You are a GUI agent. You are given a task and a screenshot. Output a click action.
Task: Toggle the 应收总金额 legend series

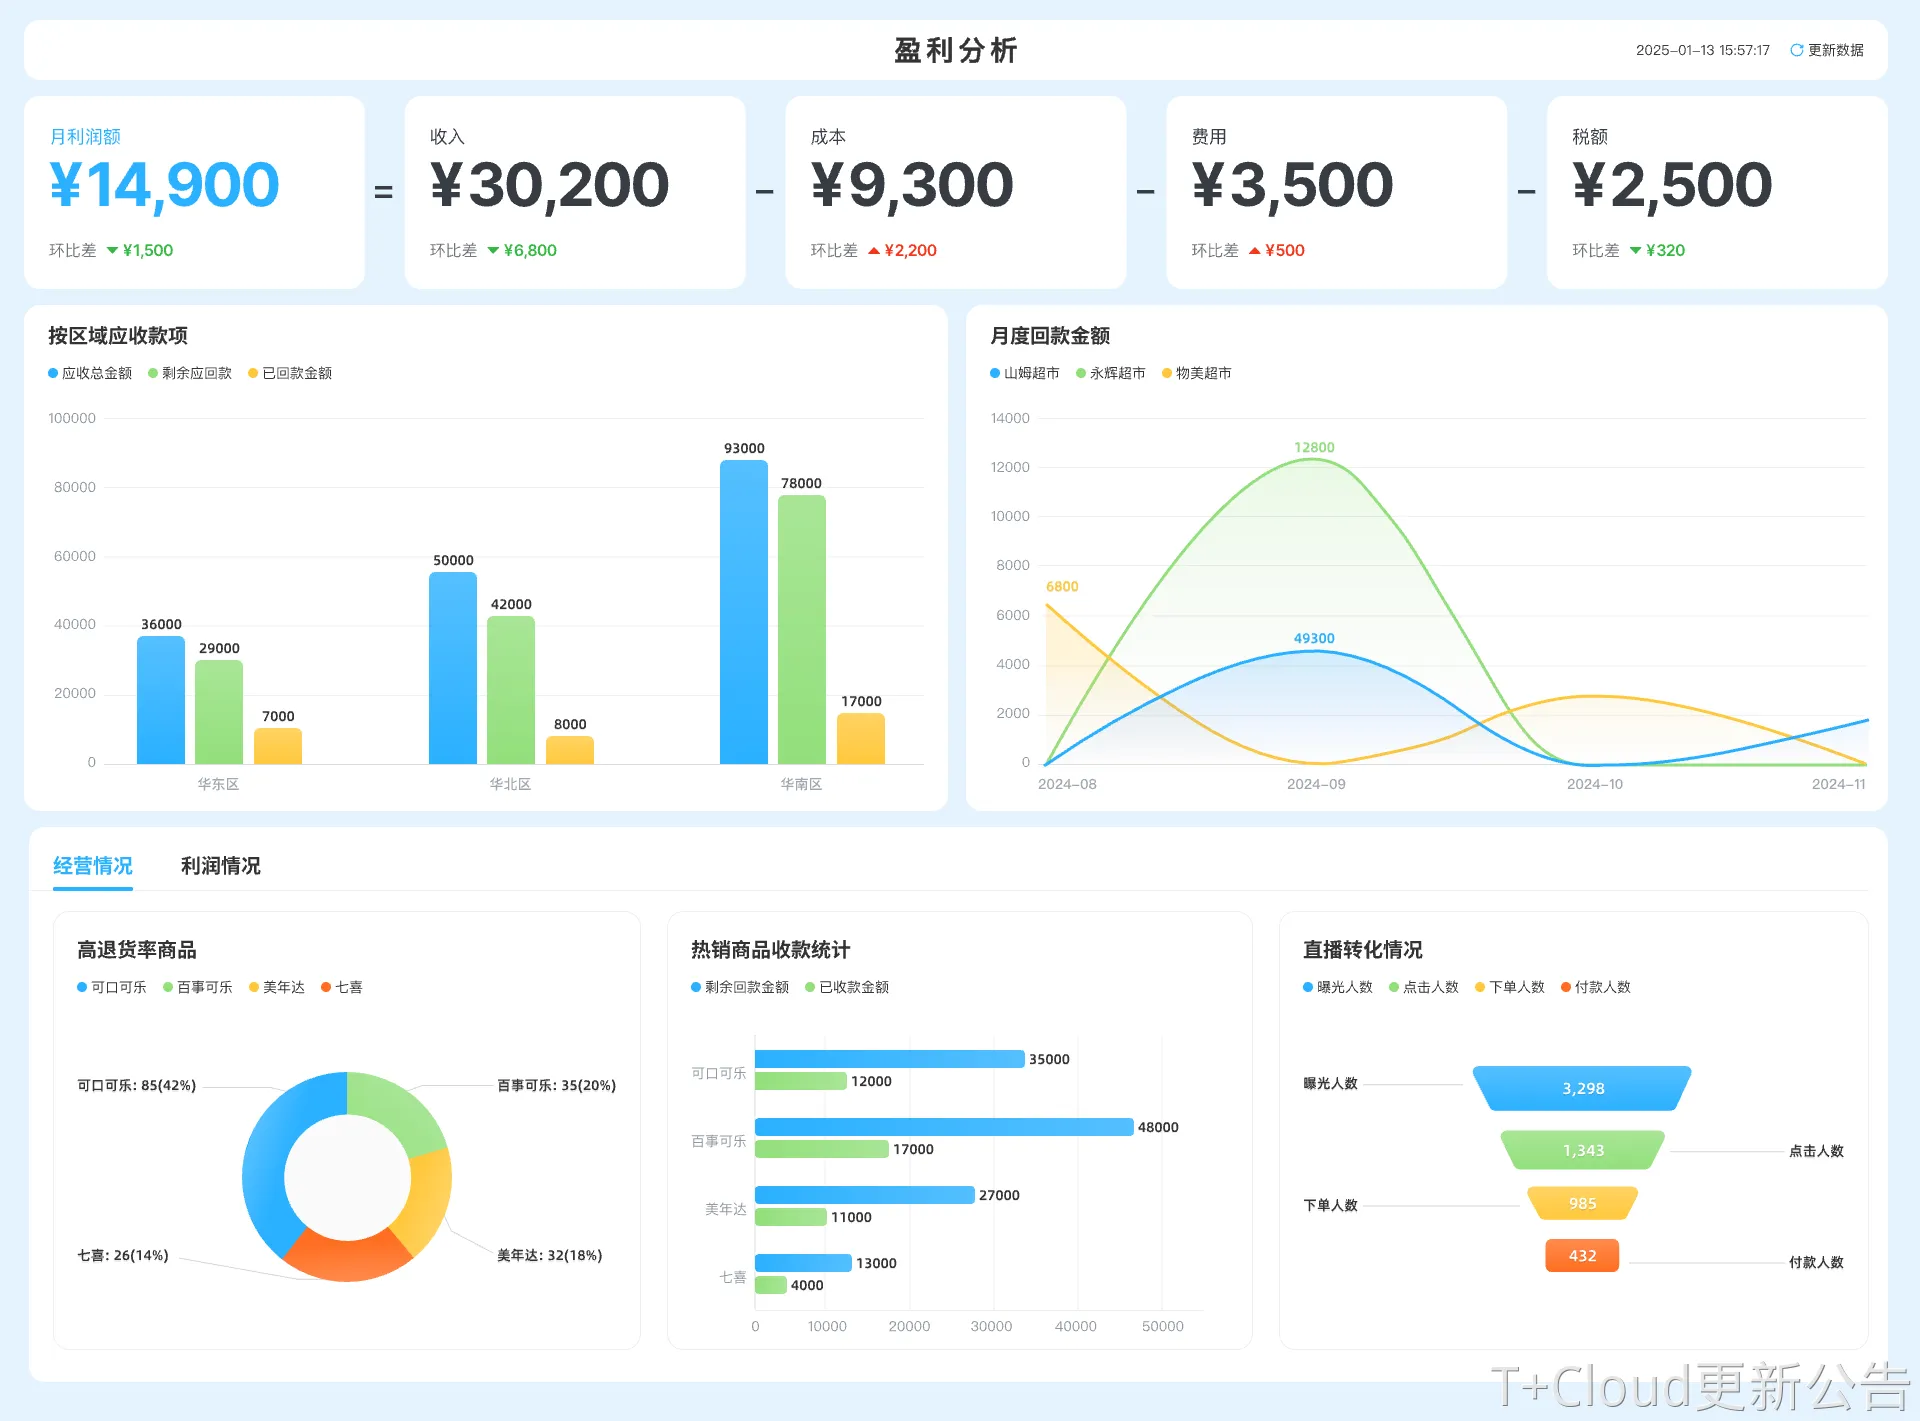coord(90,373)
